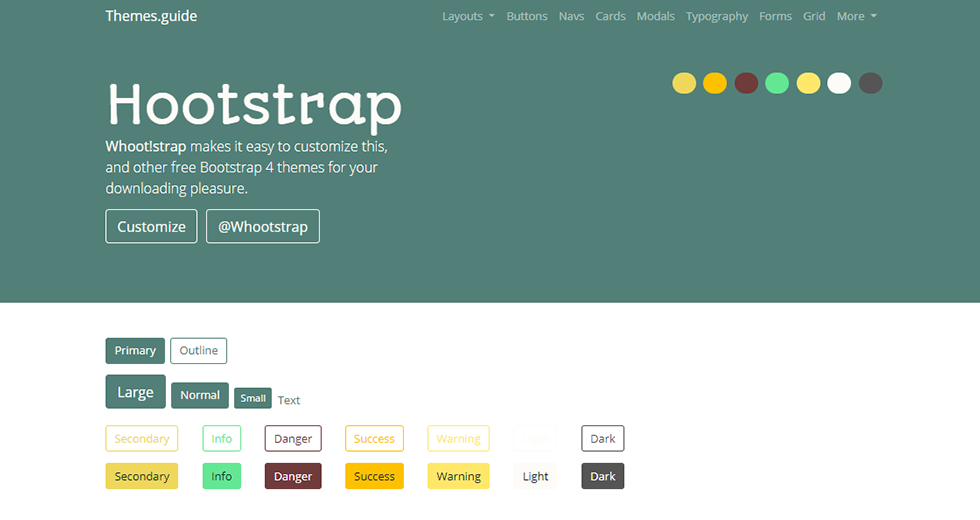Click the Text link button

[x=289, y=400]
